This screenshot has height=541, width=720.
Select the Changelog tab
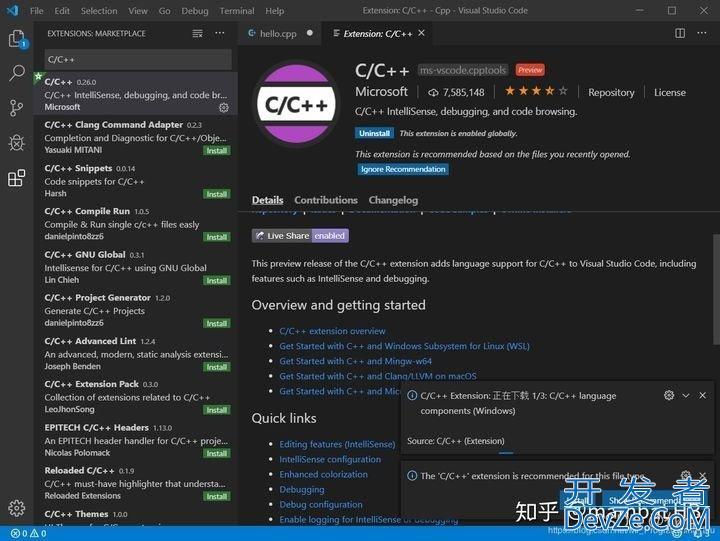point(393,200)
